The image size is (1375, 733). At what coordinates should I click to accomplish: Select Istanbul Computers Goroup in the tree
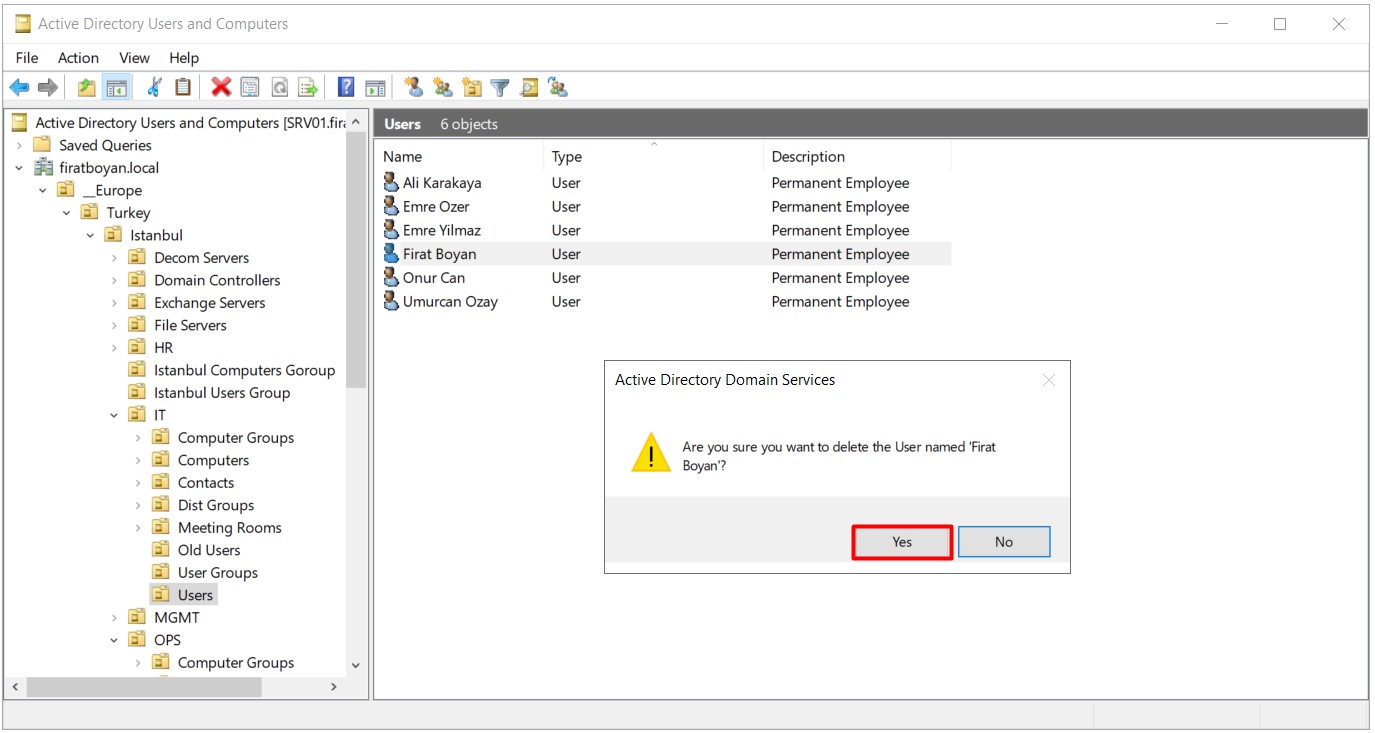coord(244,370)
